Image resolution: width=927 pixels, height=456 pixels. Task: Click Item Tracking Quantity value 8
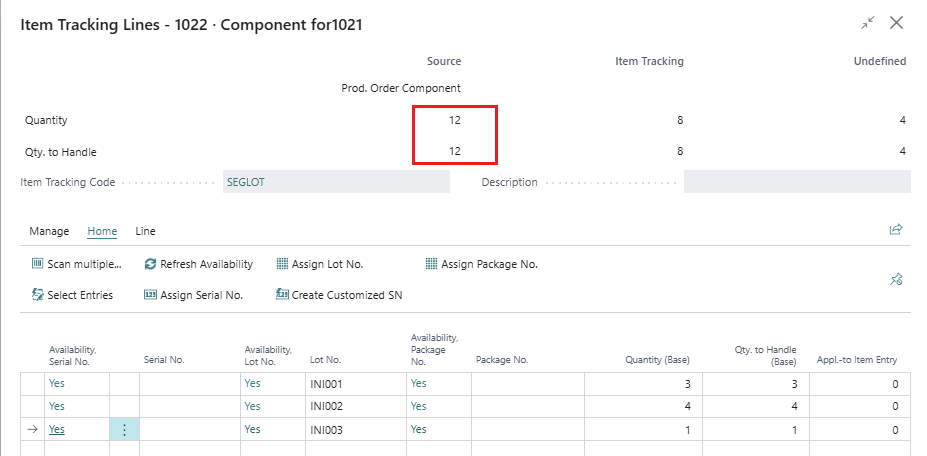click(680, 120)
